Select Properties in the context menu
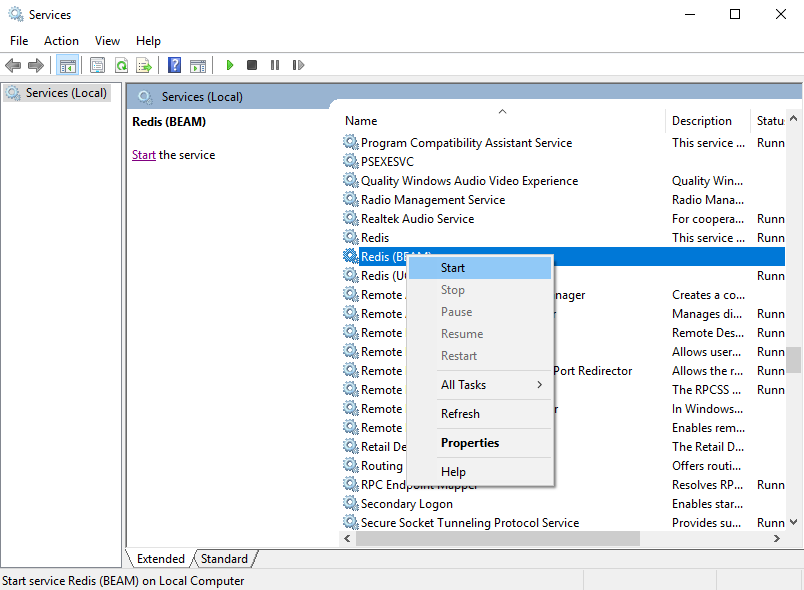The width and height of the screenshot is (804, 590). point(470,443)
